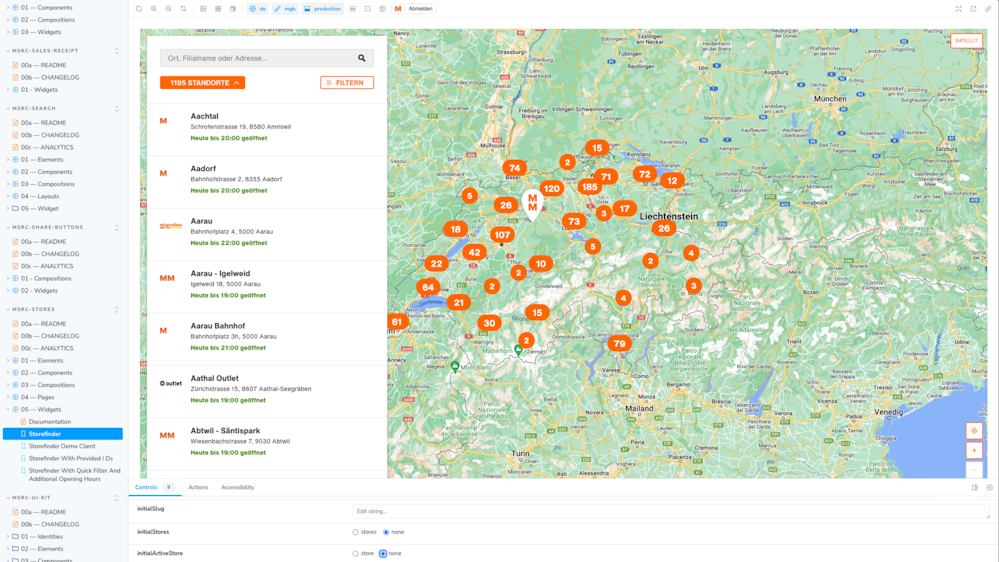The height and width of the screenshot is (562, 999).
Task: Click the remount component icon
Action: tap(139, 9)
